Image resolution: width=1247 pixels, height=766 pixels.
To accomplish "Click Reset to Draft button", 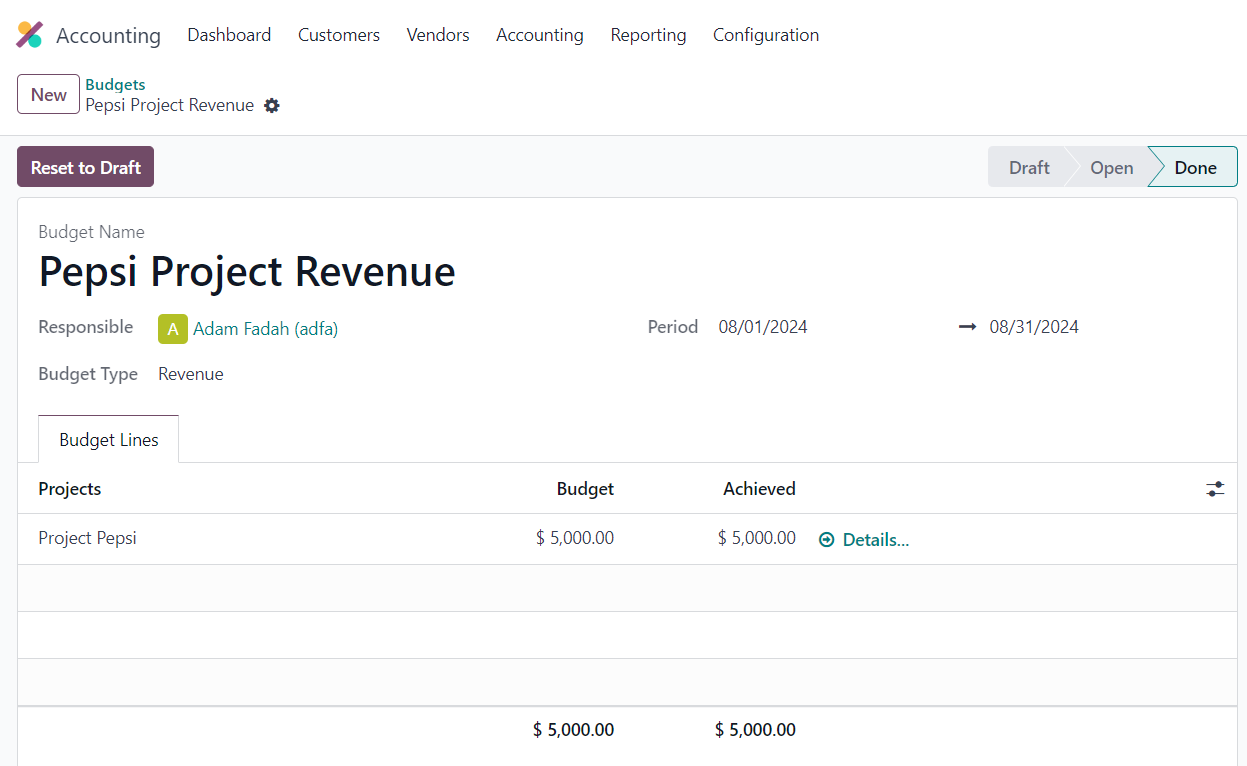I will pos(86,167).
